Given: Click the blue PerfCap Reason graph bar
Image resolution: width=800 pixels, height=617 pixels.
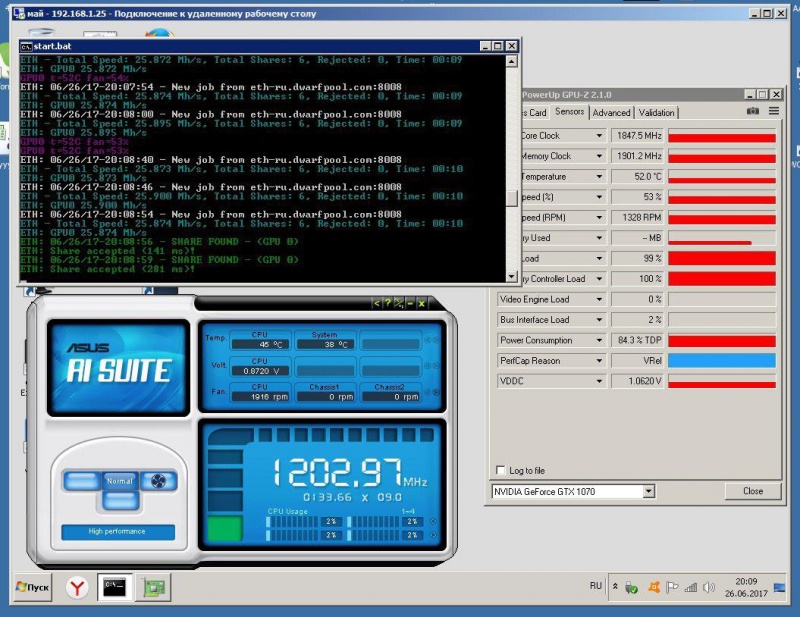Looking at the screenshot, I should click(722, 360).
